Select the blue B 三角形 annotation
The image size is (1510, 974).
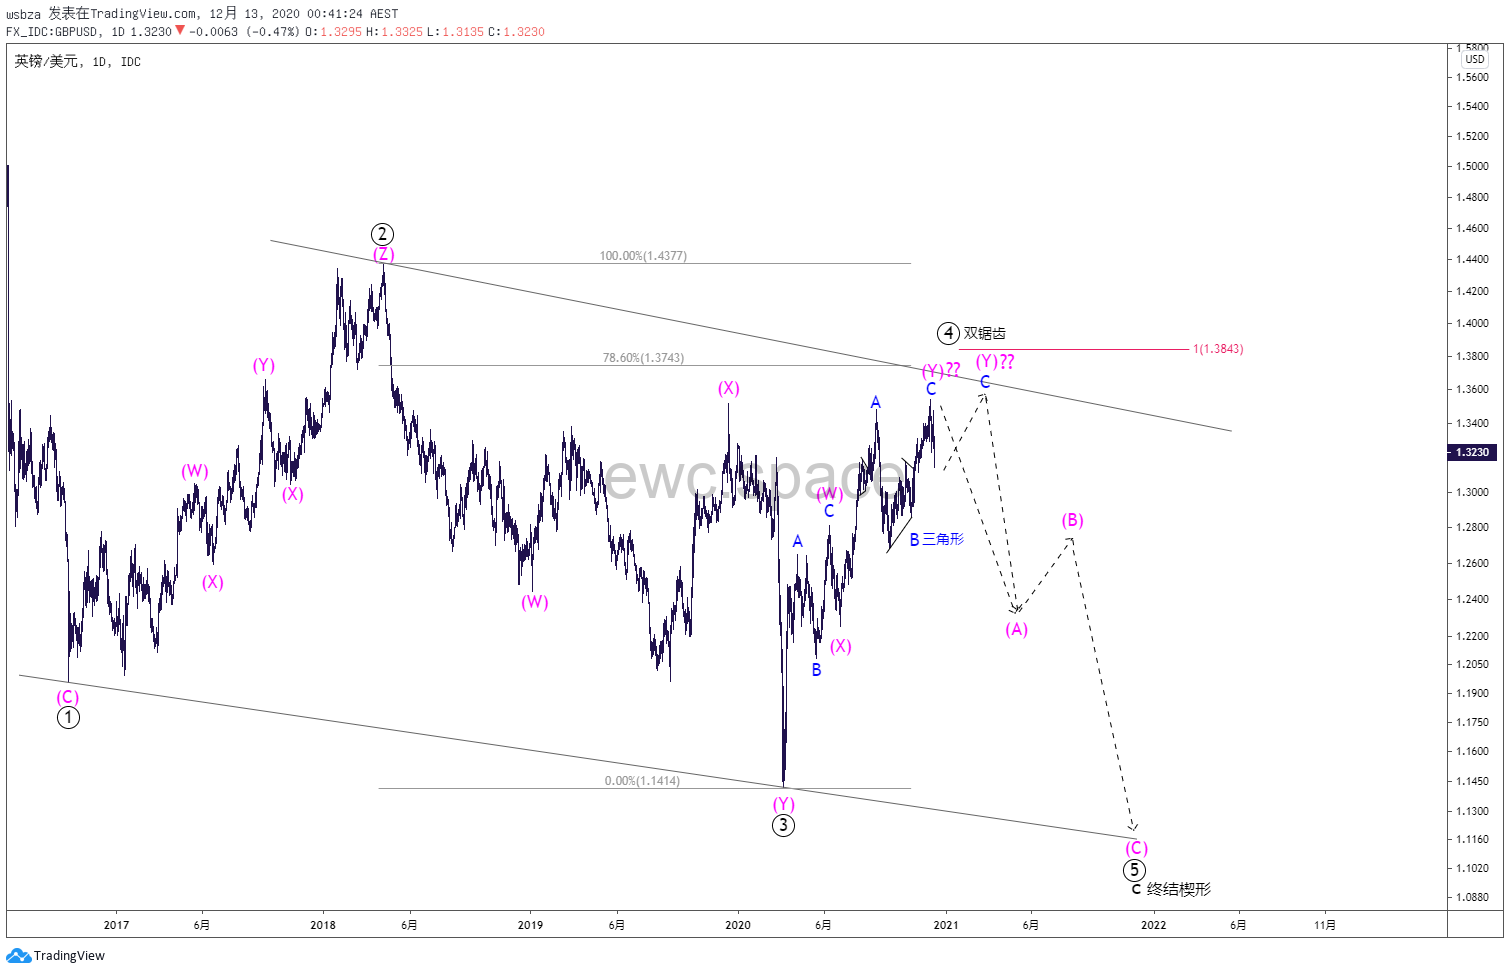point(936,540)
